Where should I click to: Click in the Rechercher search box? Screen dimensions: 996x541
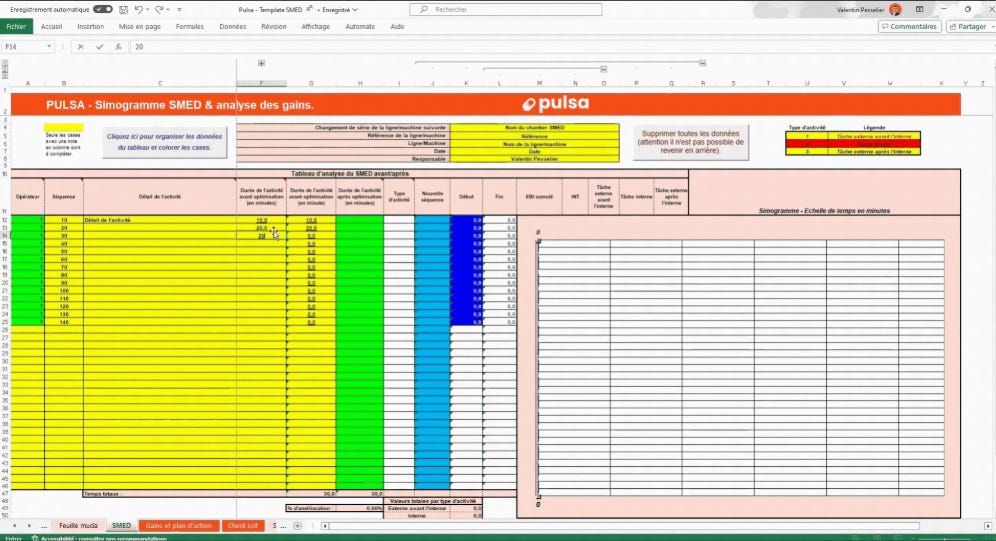pos(506,10)
